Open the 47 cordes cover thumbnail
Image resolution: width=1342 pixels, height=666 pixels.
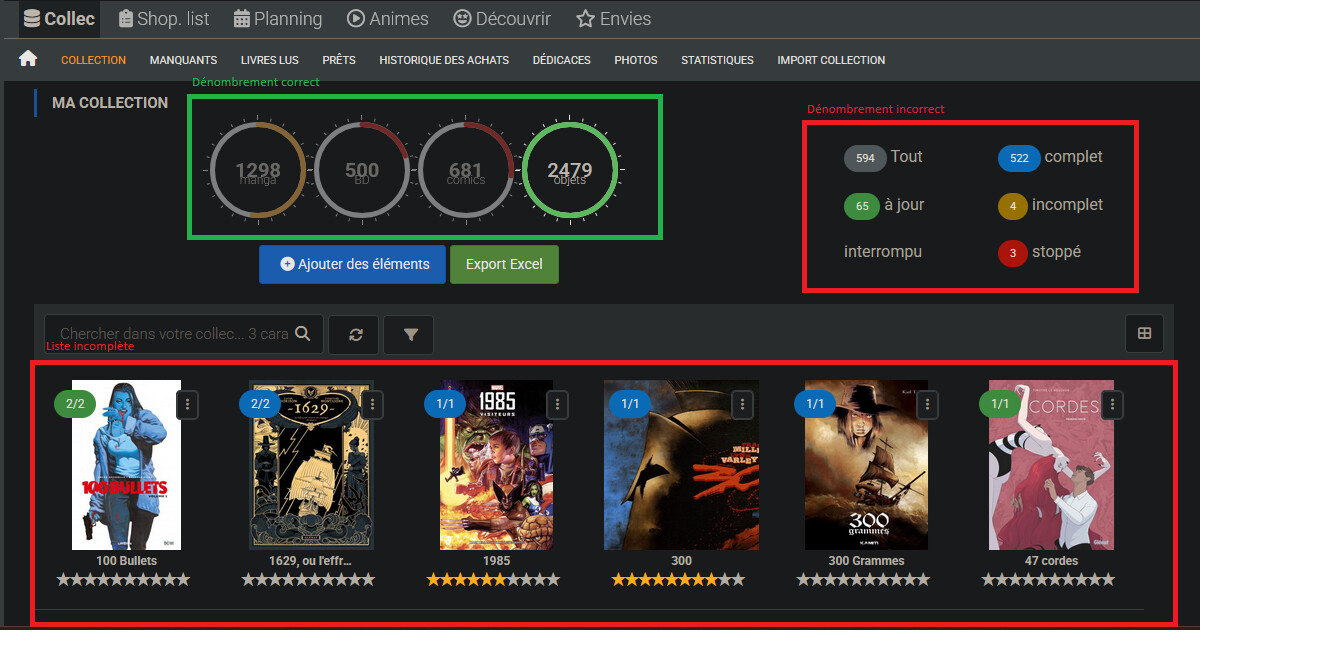point(1051,465)
